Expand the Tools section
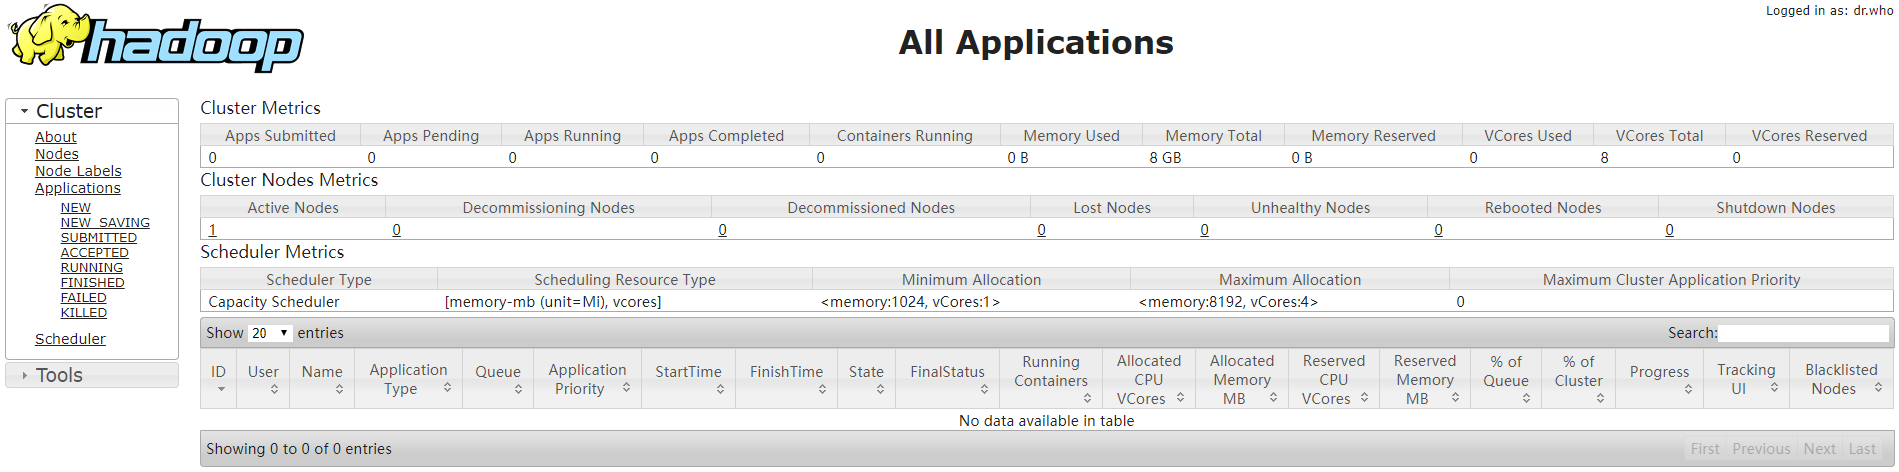 [92, 375]
